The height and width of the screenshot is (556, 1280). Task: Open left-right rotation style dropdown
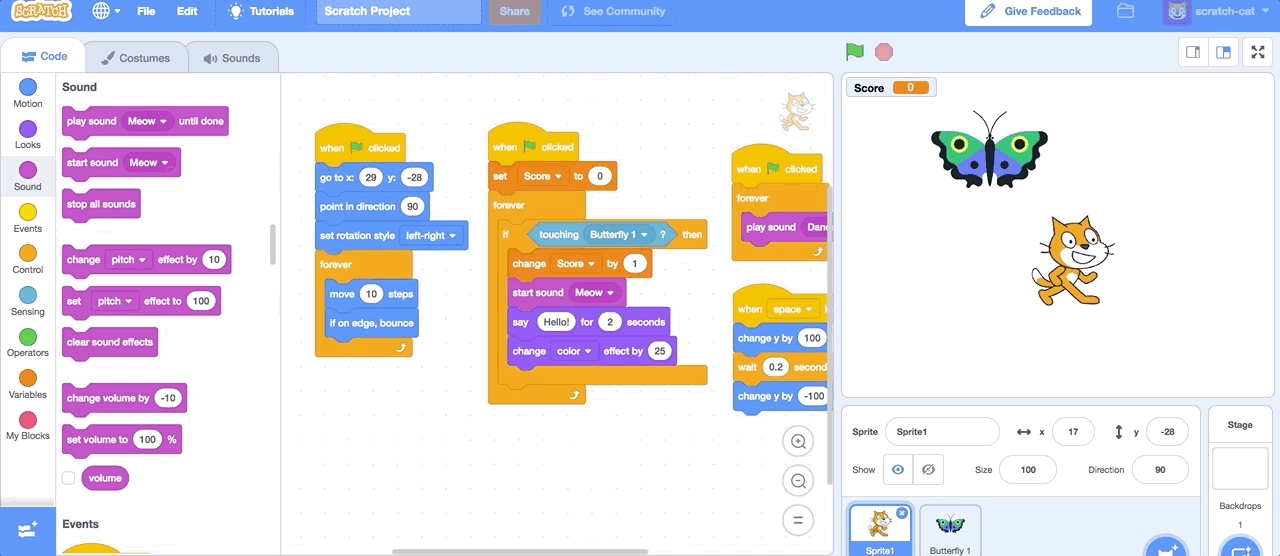coord(430,236)
